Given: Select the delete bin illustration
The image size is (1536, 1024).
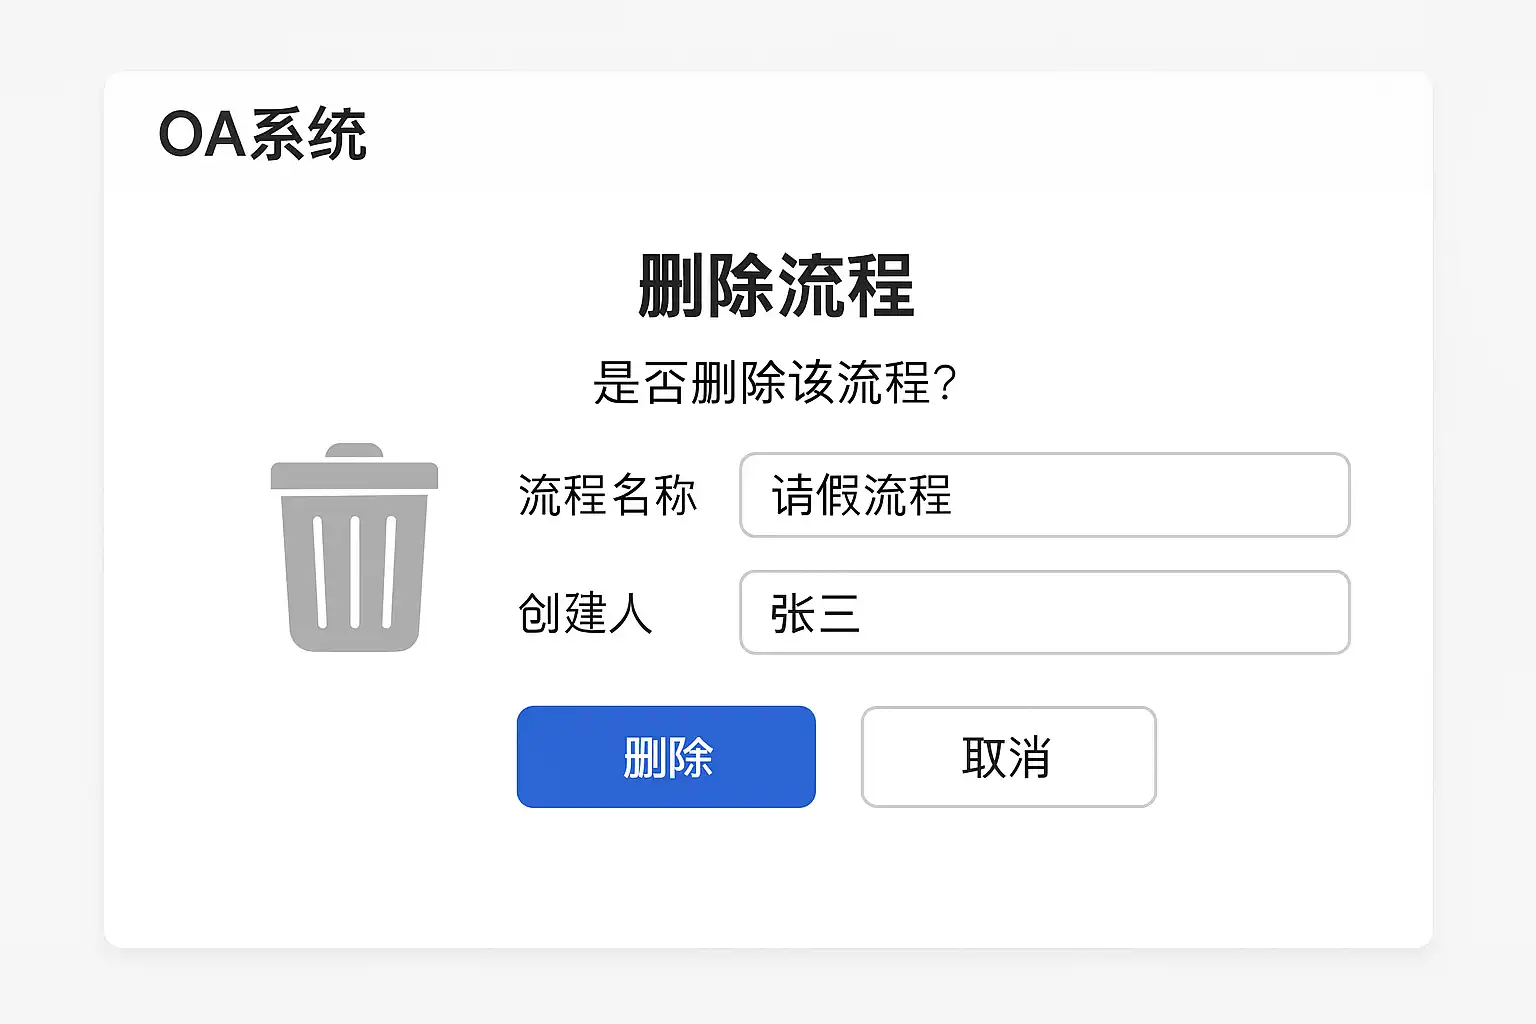Looking at the screenshot, I should point(354,548).
